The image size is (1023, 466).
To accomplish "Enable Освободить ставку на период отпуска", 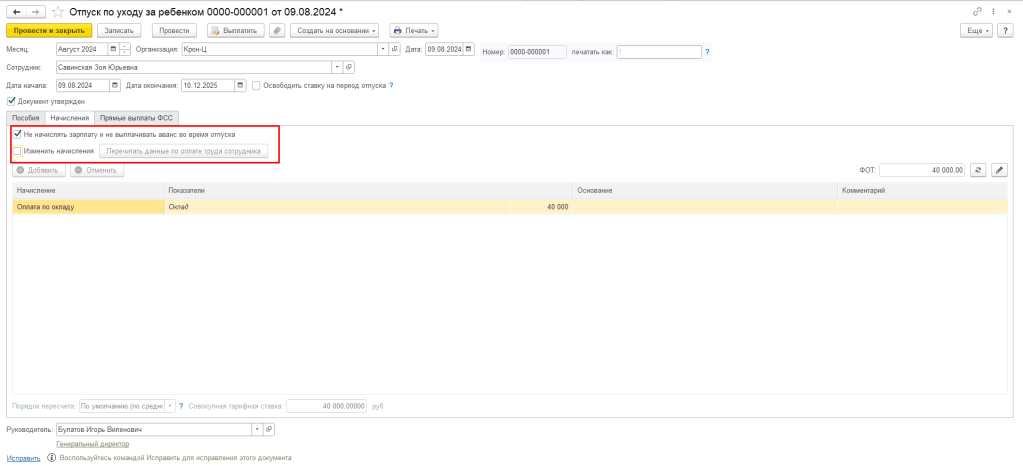I will tap(256, 85).
